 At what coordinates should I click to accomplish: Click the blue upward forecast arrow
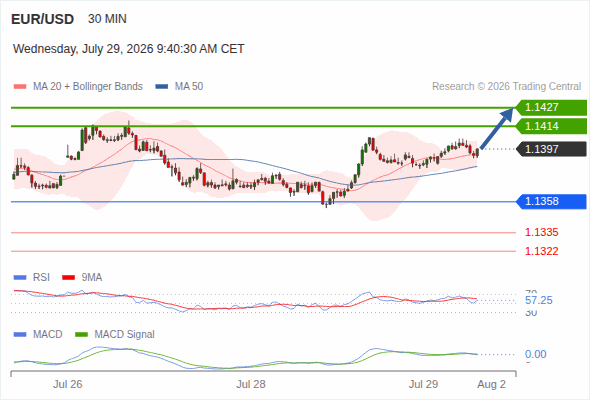point(497,128)
